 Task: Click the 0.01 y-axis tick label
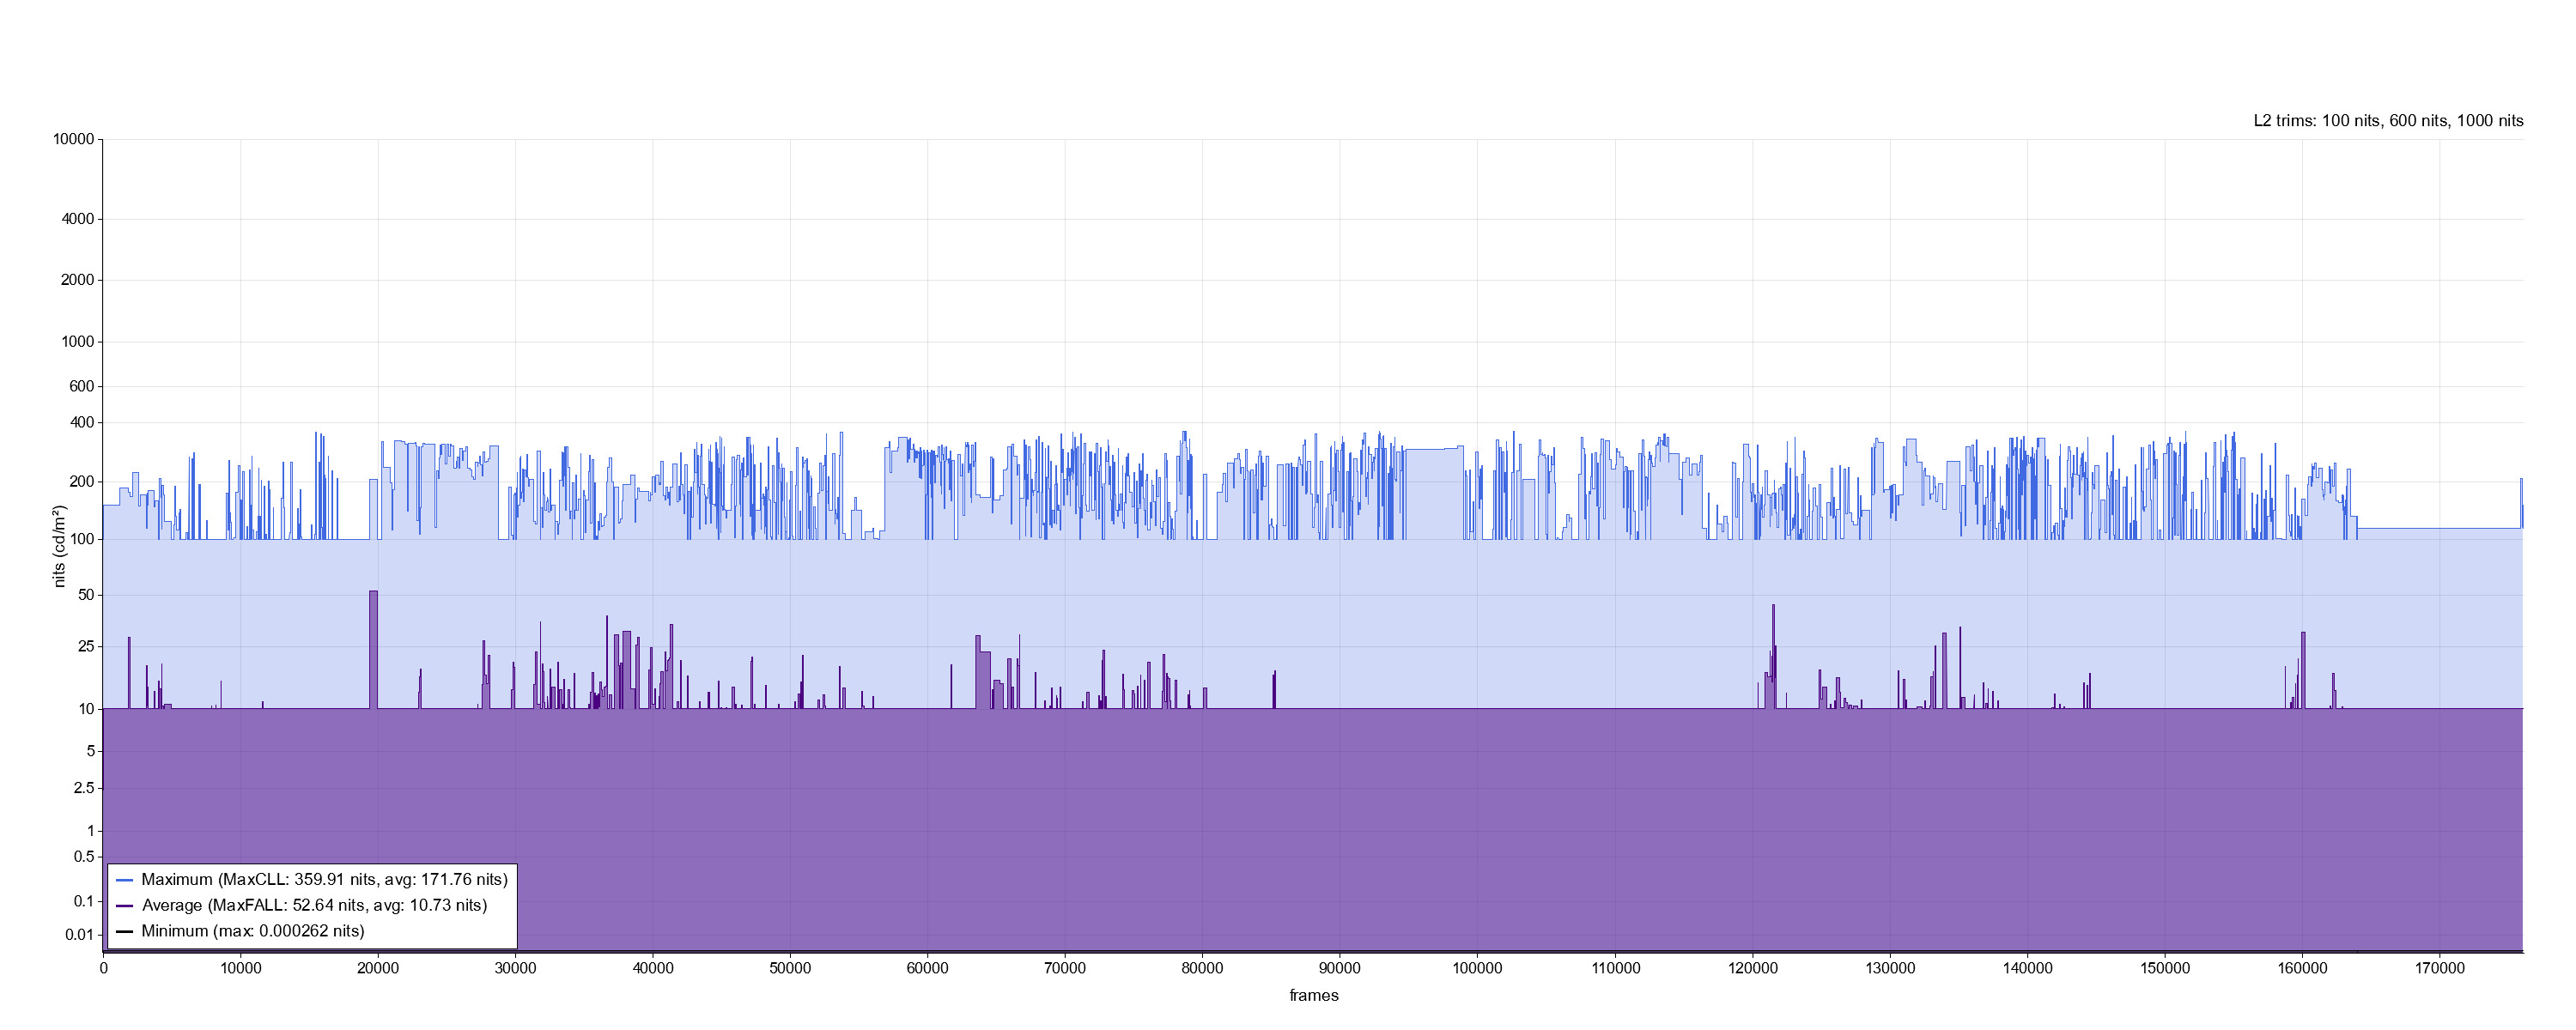[x=79, y=935]
